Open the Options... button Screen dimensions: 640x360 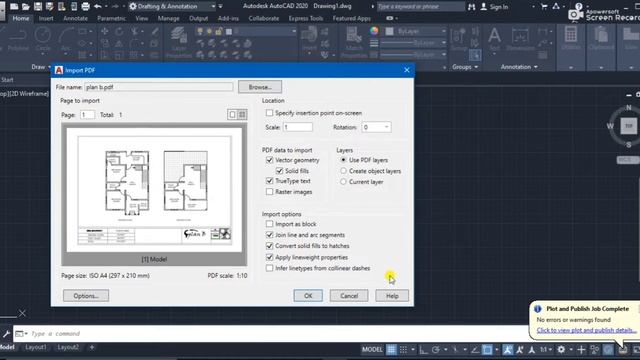click(86, 296)
